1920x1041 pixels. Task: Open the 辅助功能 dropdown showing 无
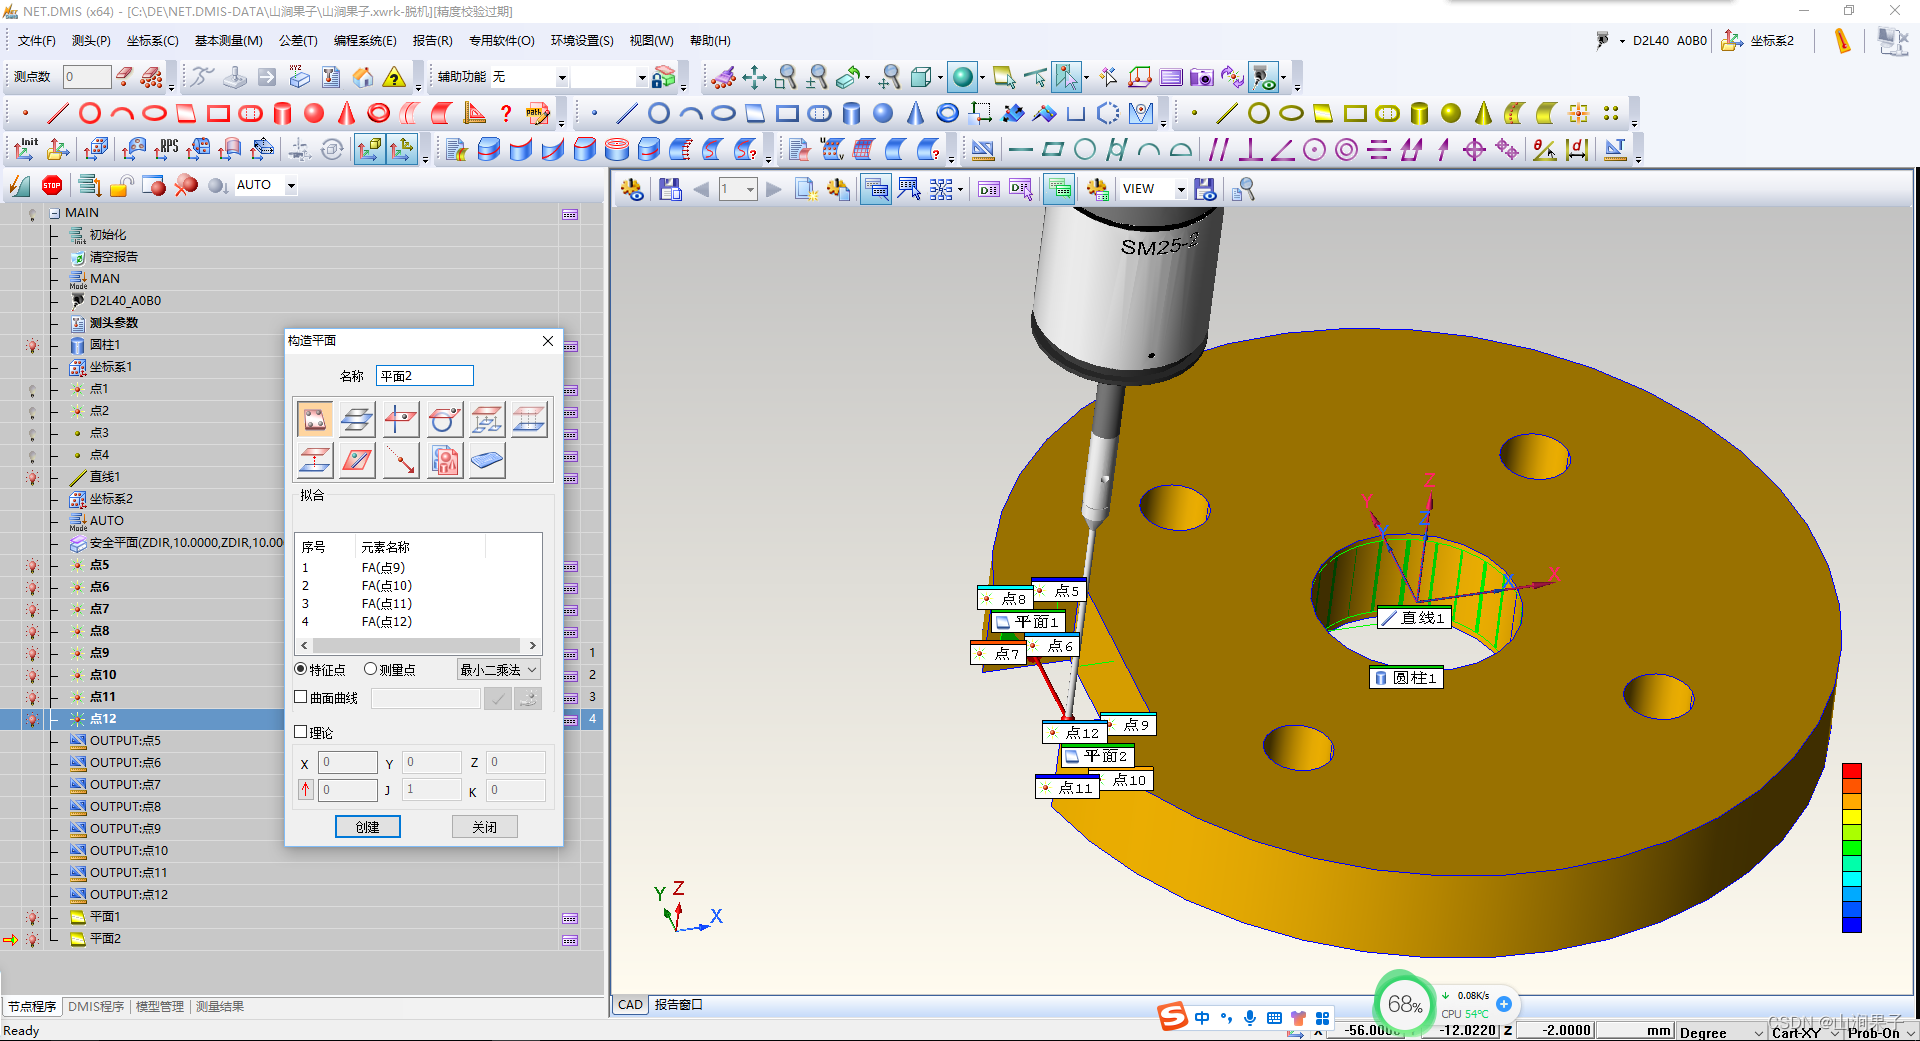click(562, 77)
